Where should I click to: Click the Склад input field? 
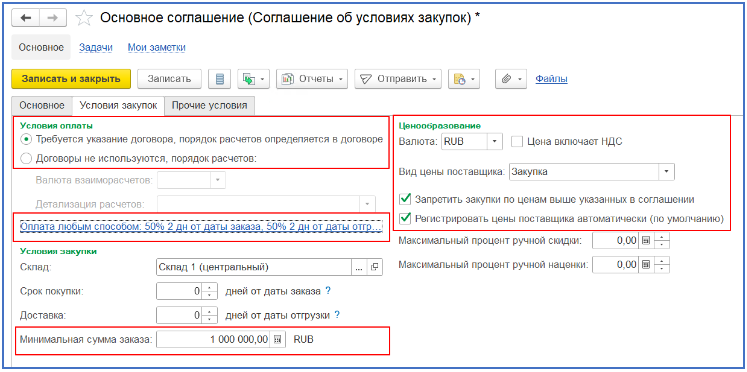click(x=253, y=268)
